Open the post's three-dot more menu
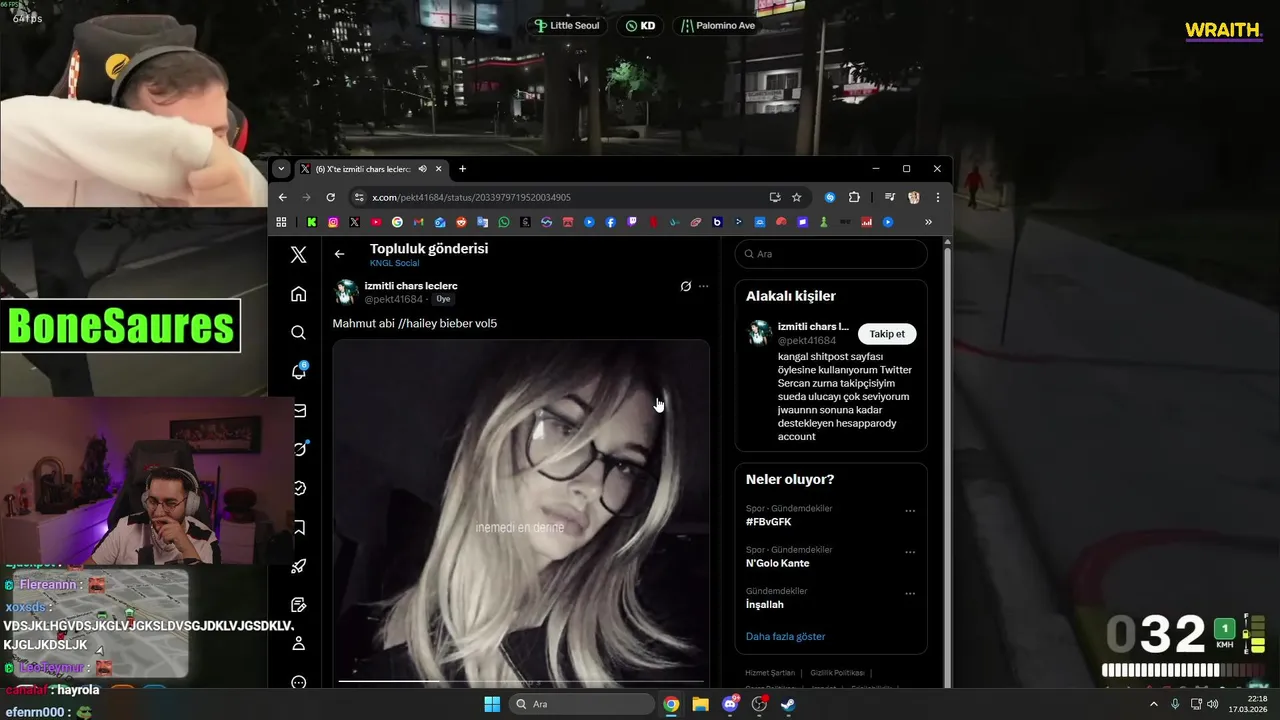Image resolution: width=1280 pixels, height=720 pixels. click(704, 286)
